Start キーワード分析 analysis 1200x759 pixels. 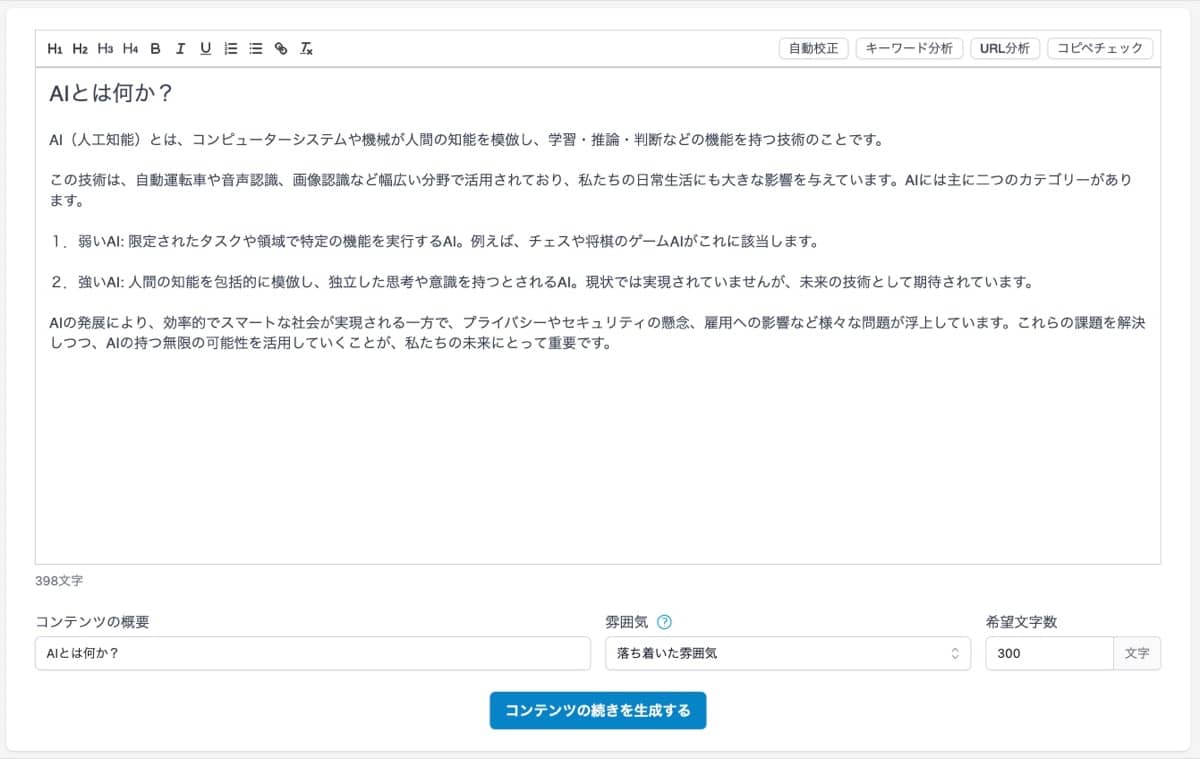point(909,47)
